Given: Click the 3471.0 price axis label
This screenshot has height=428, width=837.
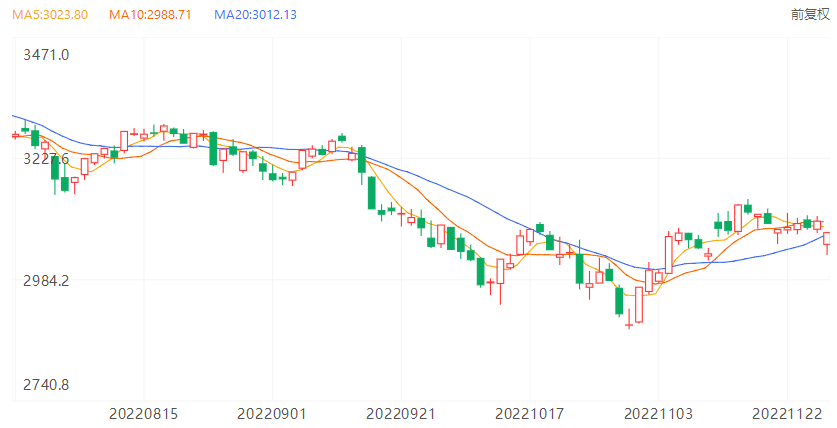Looking at the screenshot, I should [x=46, y=54].
